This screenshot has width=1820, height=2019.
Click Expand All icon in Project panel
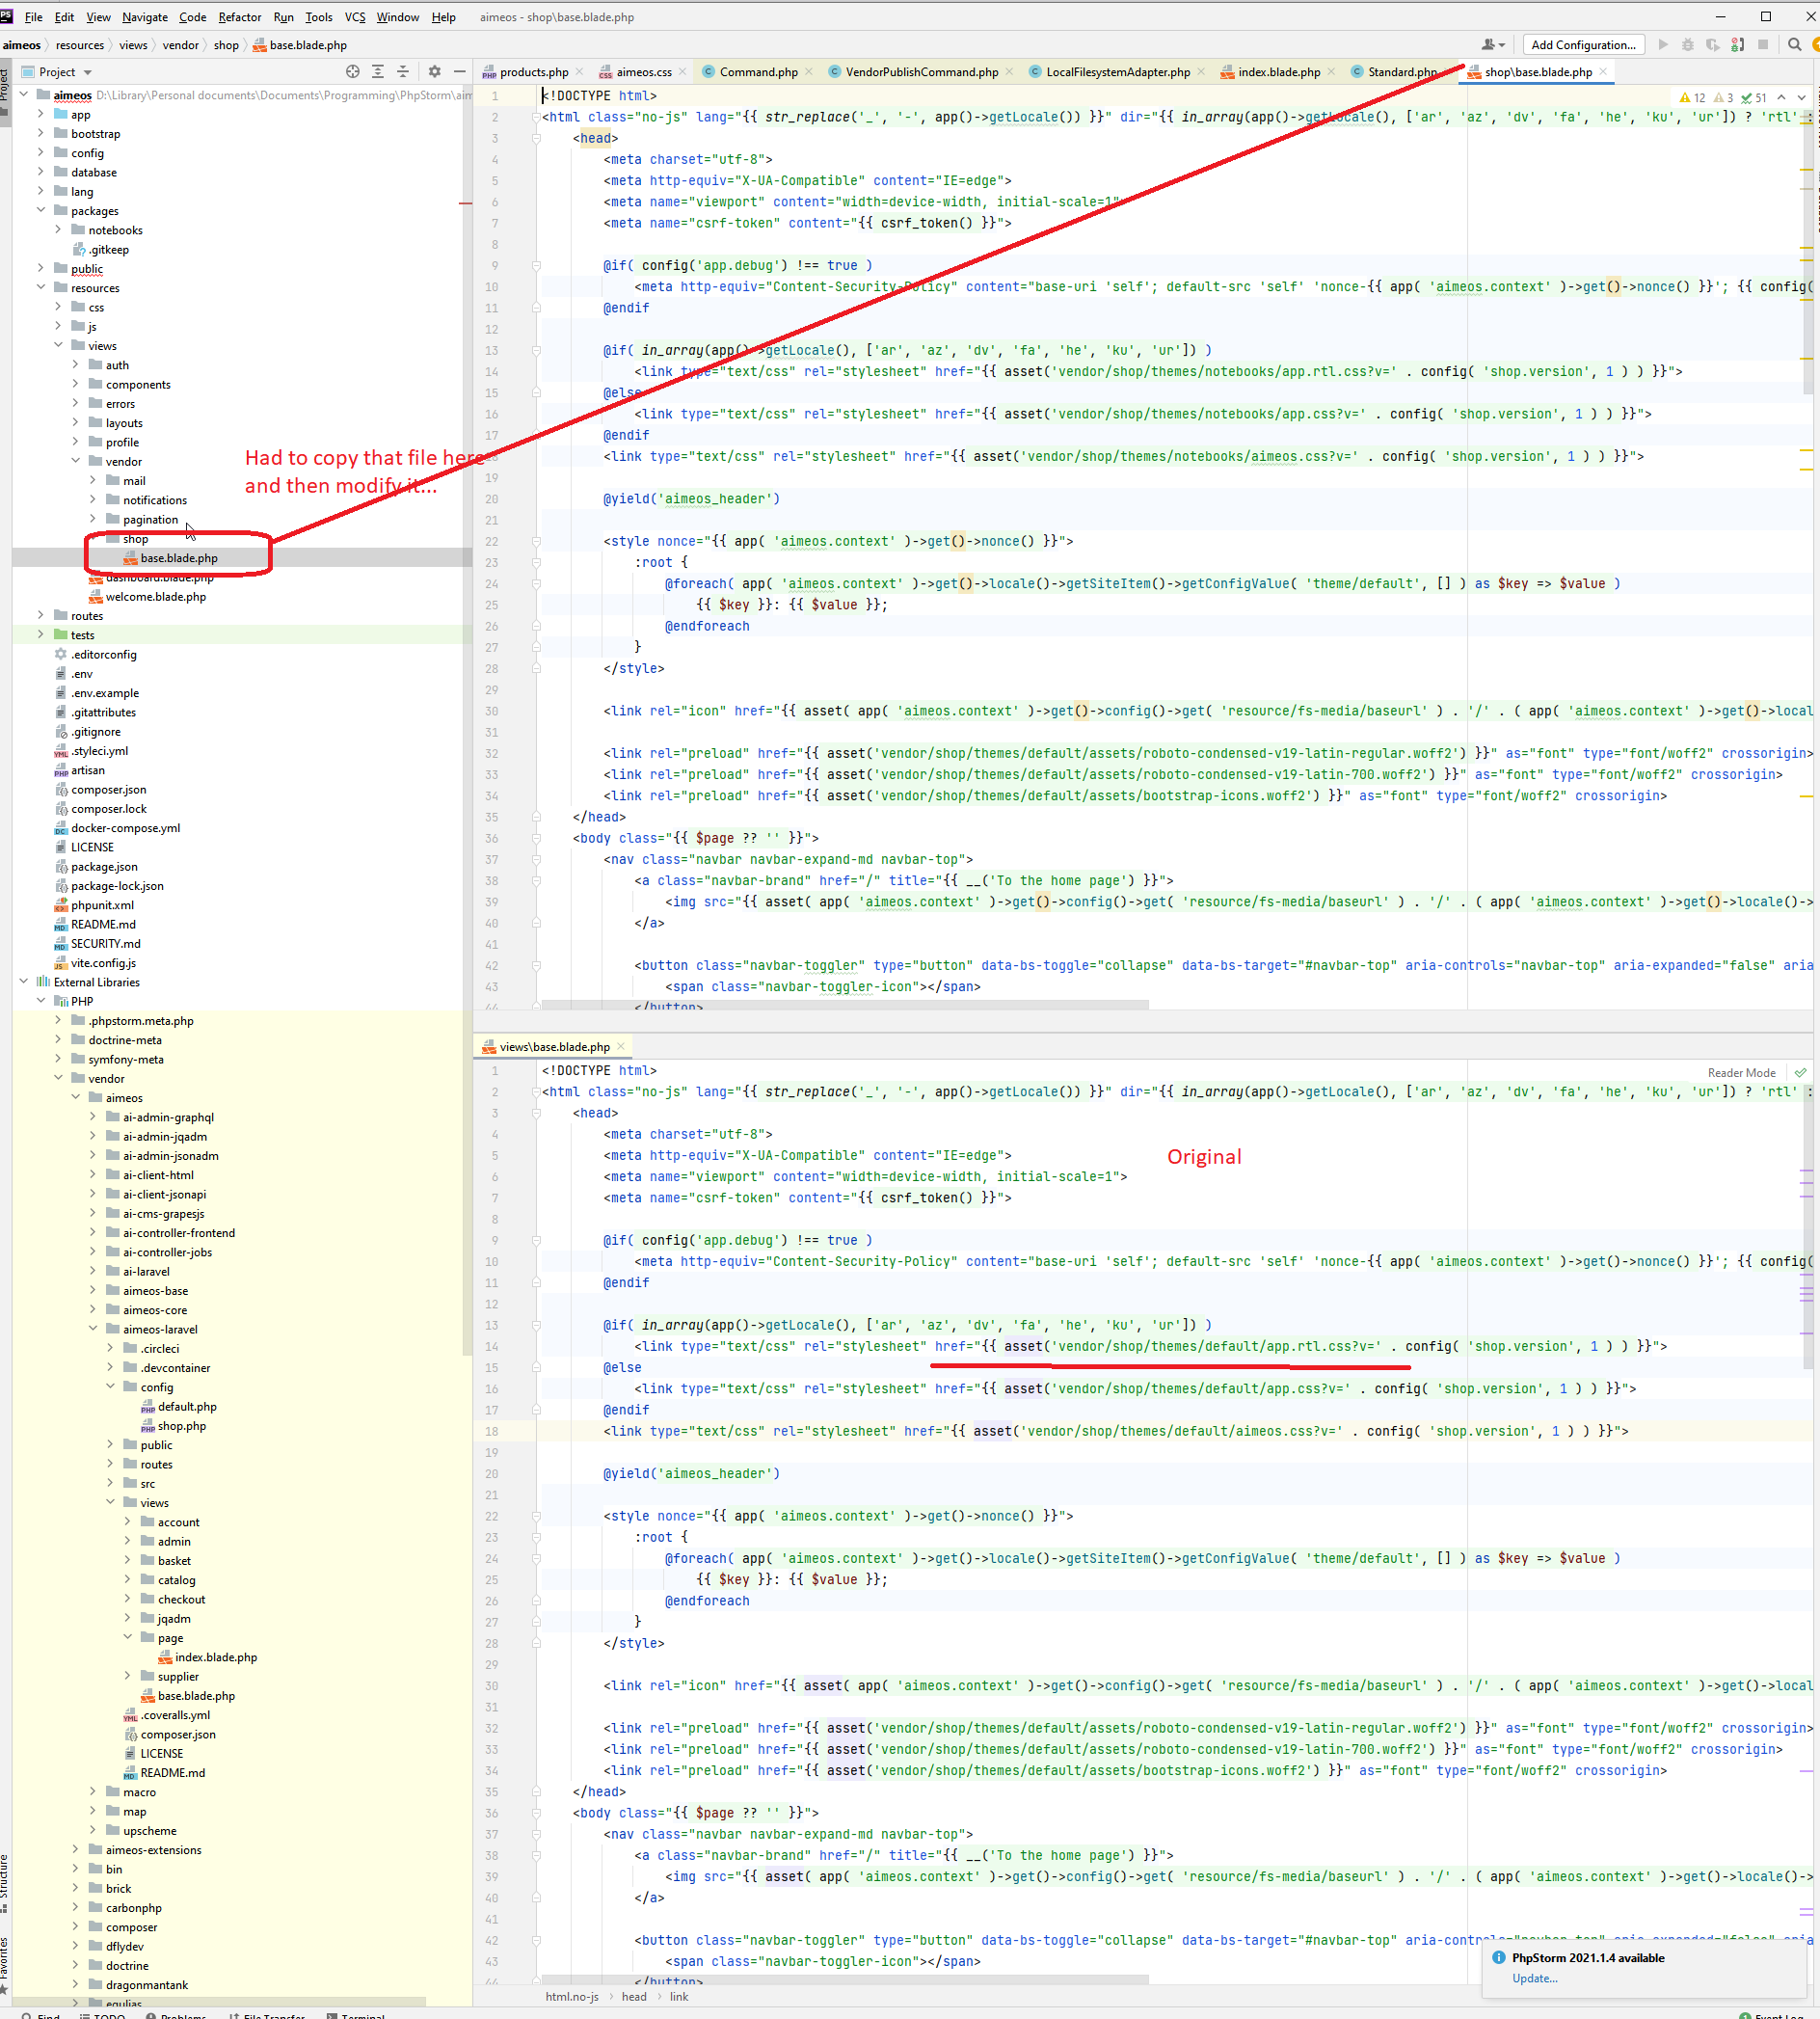(378, 72)
